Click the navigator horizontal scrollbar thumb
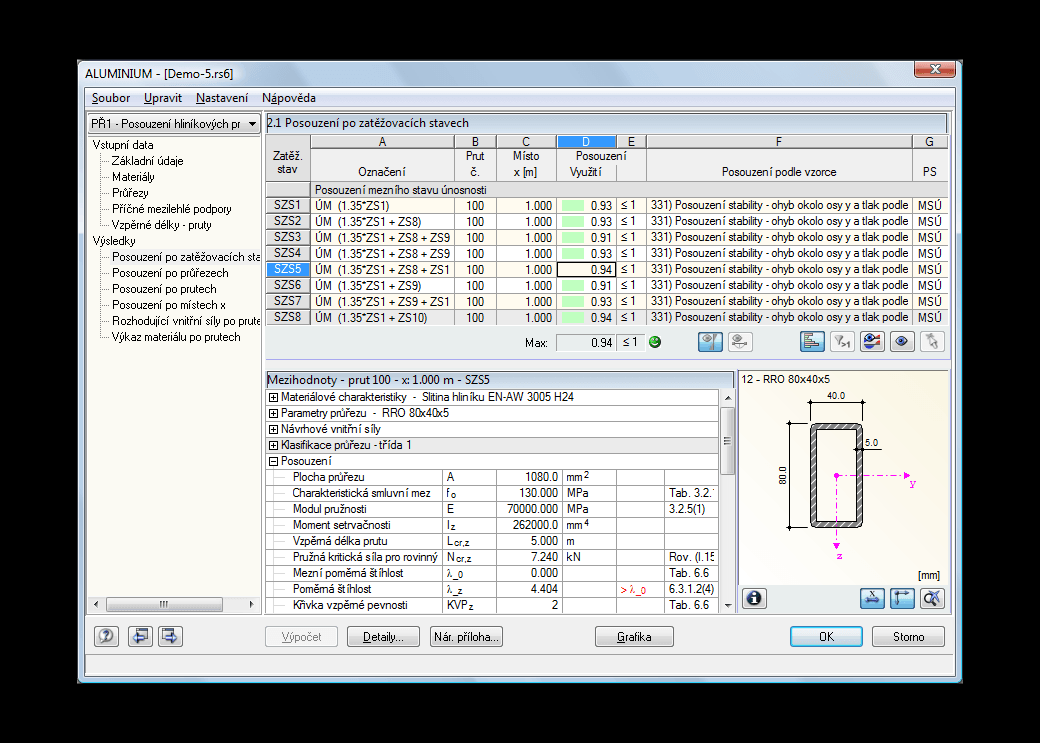 [164, 604]
